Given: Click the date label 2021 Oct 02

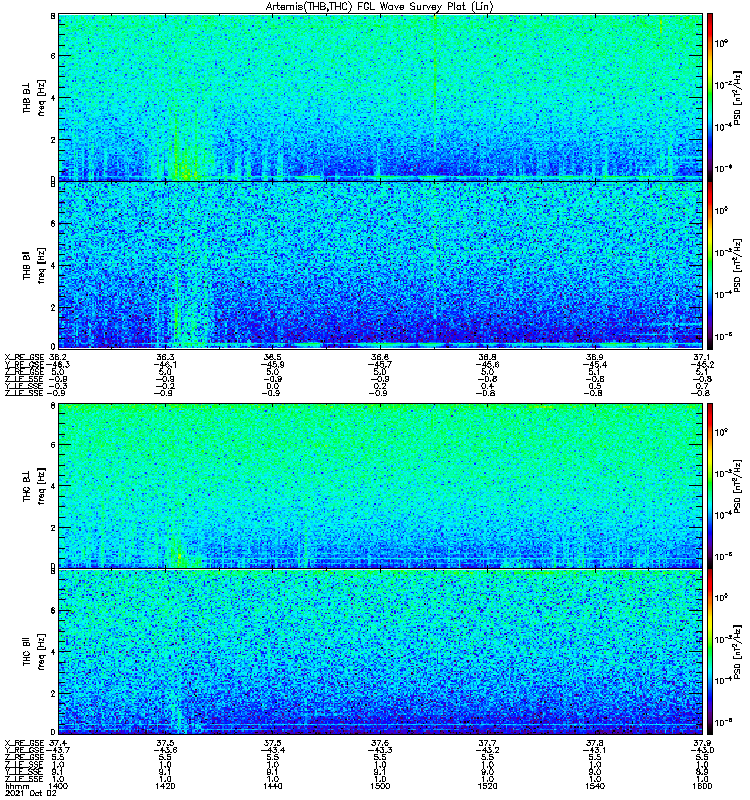Looking at the screenshot, I should pyautogui.click(x=31, y=793).
